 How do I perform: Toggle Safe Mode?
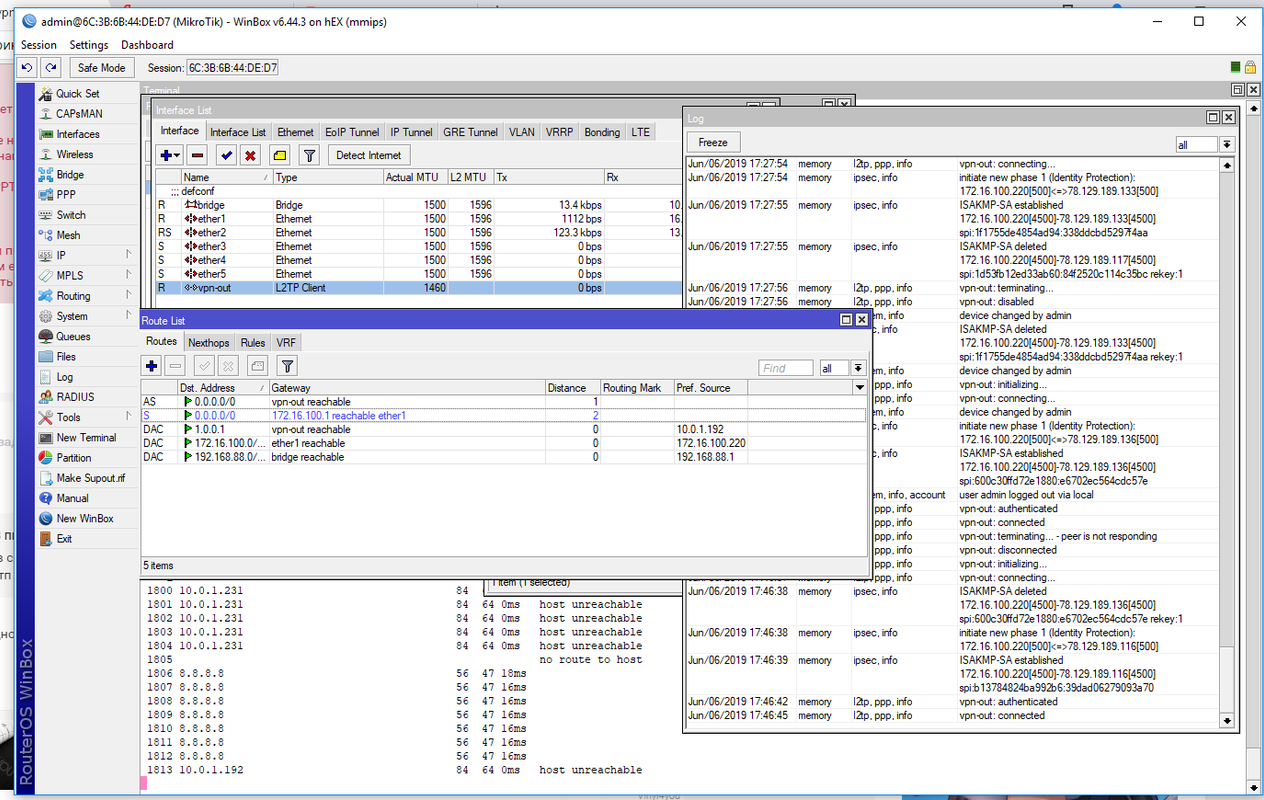(101, 67)
